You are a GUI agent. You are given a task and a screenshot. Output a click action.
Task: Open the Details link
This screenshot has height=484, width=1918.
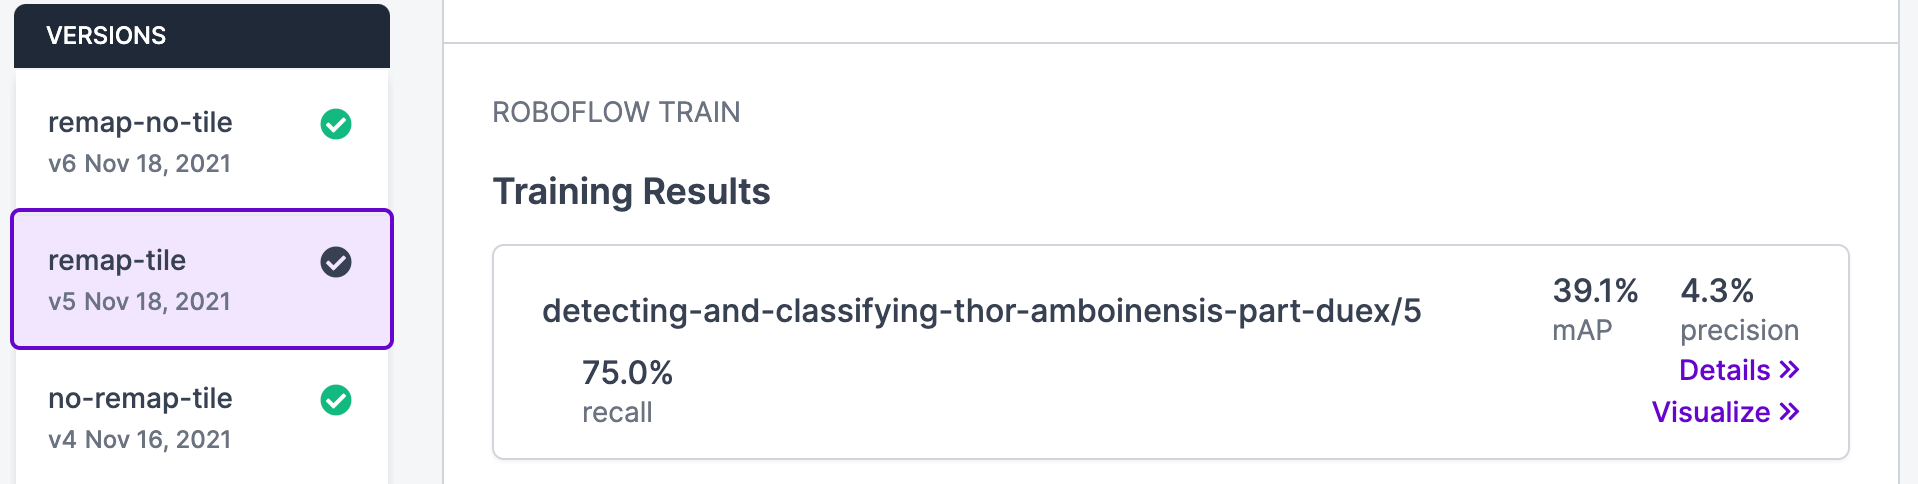[1739, 370]
